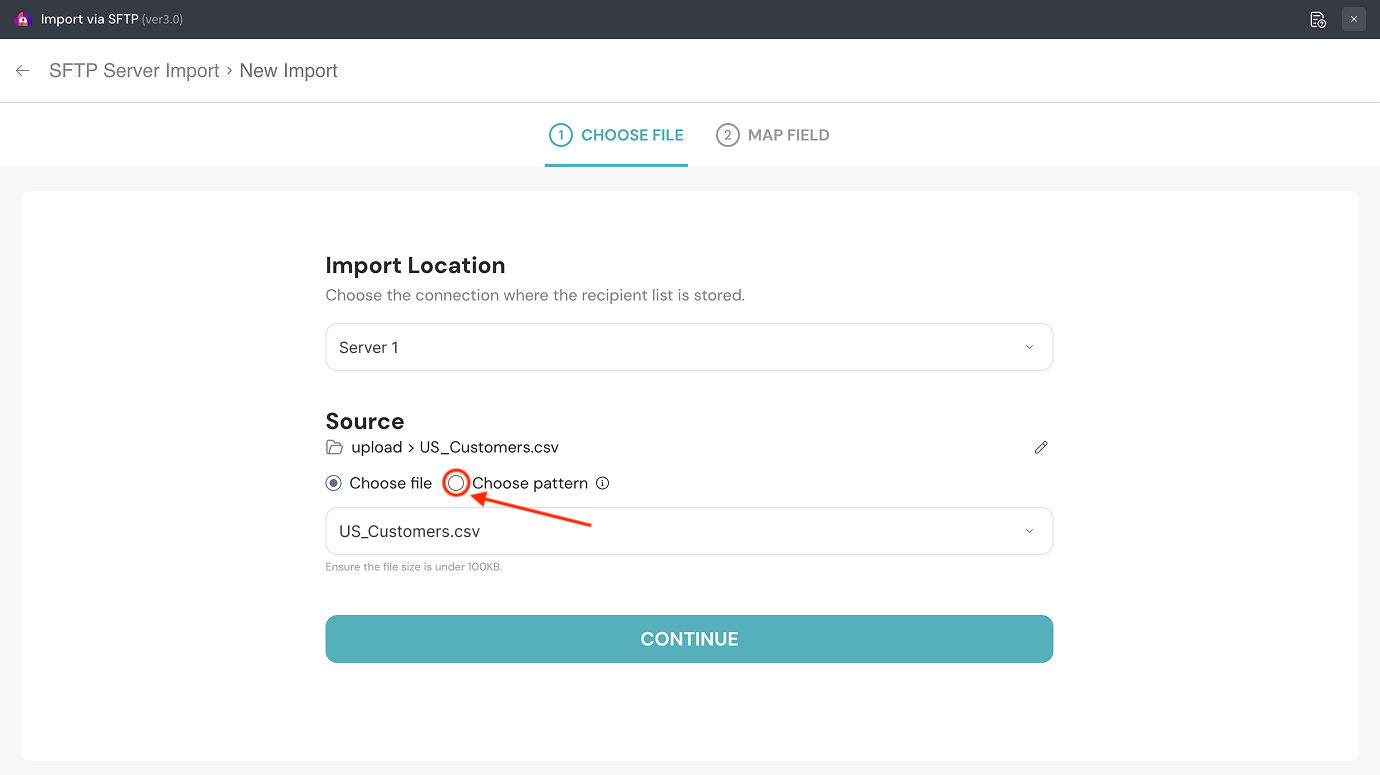Click the folder icon before upload path
The height and width of the screenshot is (775, 1380).
click(x=334, y=447)
